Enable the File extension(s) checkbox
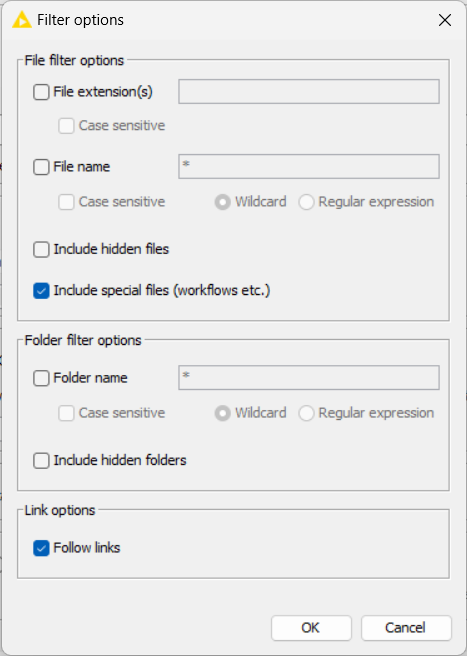The width and height of the screenshot is (467, 656). point(41,92)
